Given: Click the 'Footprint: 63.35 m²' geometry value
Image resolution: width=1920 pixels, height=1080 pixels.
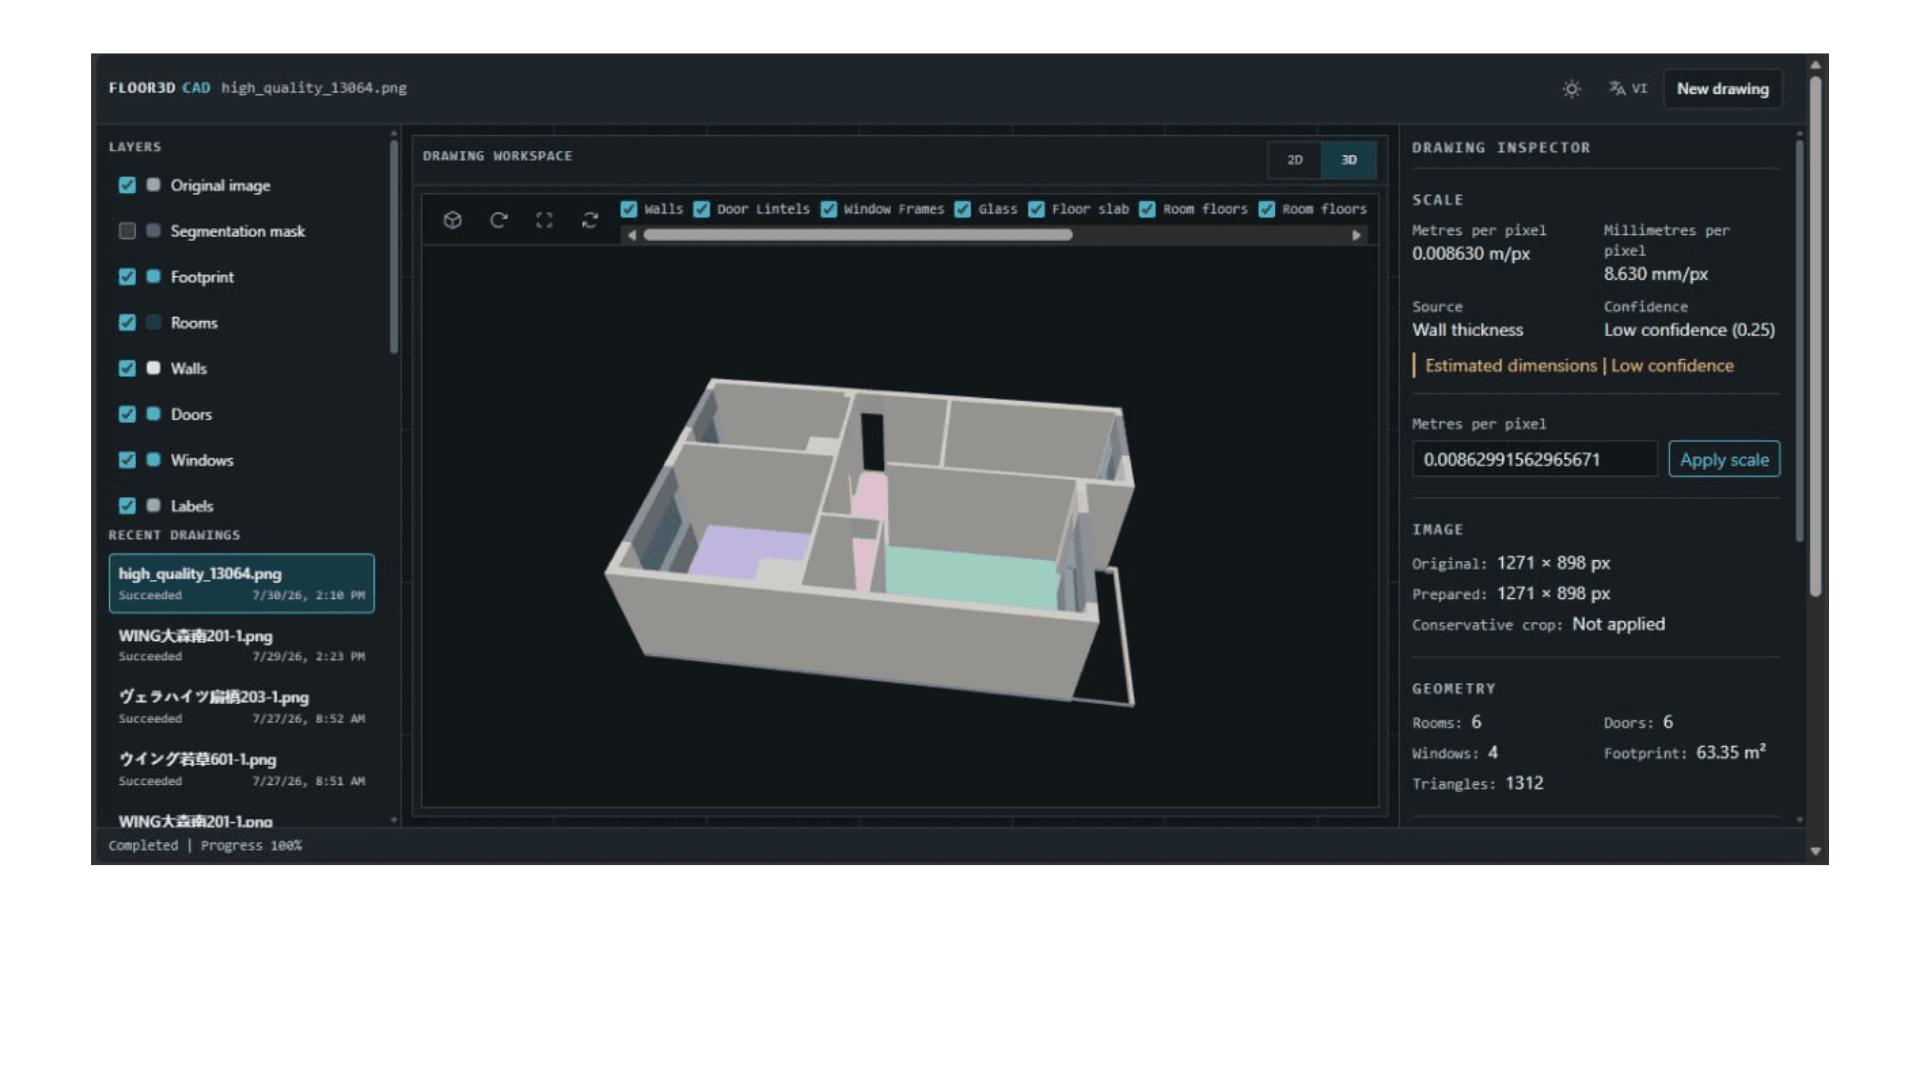Looking at the screenshot, I should (x=1685, y=753).
